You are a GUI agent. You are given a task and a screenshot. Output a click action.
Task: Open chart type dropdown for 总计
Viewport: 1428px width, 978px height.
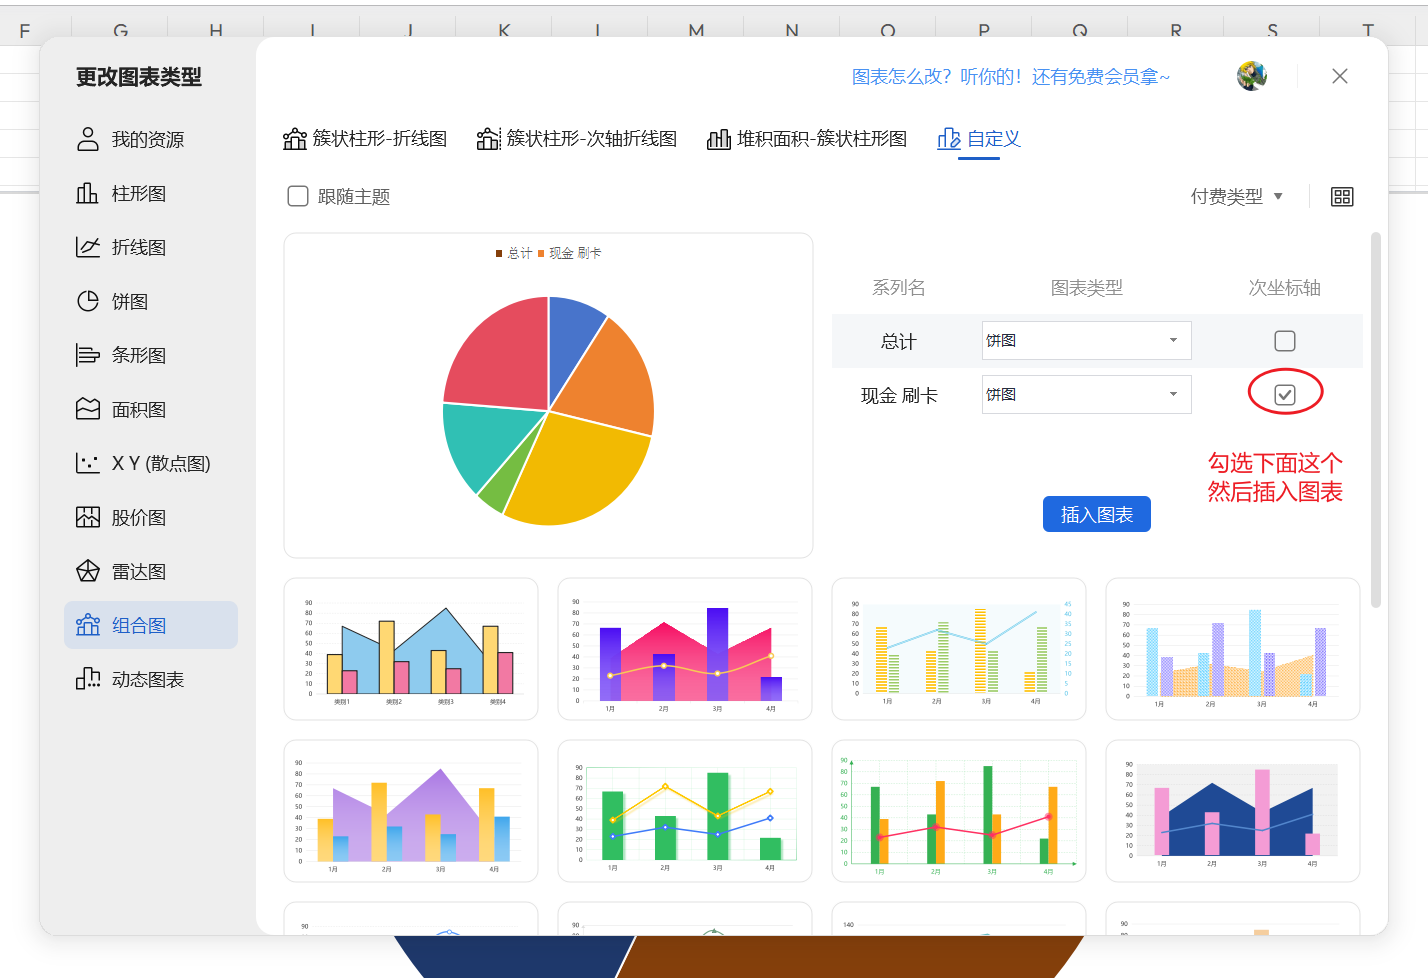point(1086,340)
